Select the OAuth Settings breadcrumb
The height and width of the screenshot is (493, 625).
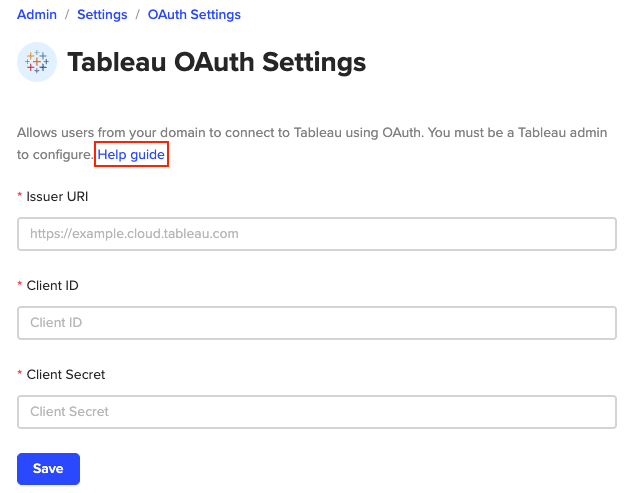click(194, 15)
